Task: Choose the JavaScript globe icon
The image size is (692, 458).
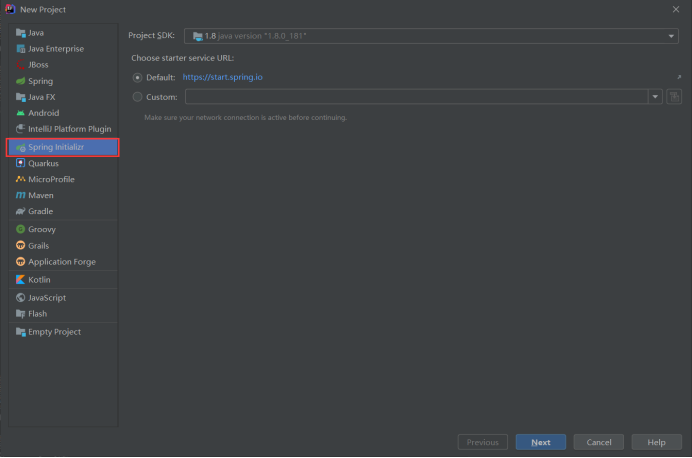Action: [20, 298]
